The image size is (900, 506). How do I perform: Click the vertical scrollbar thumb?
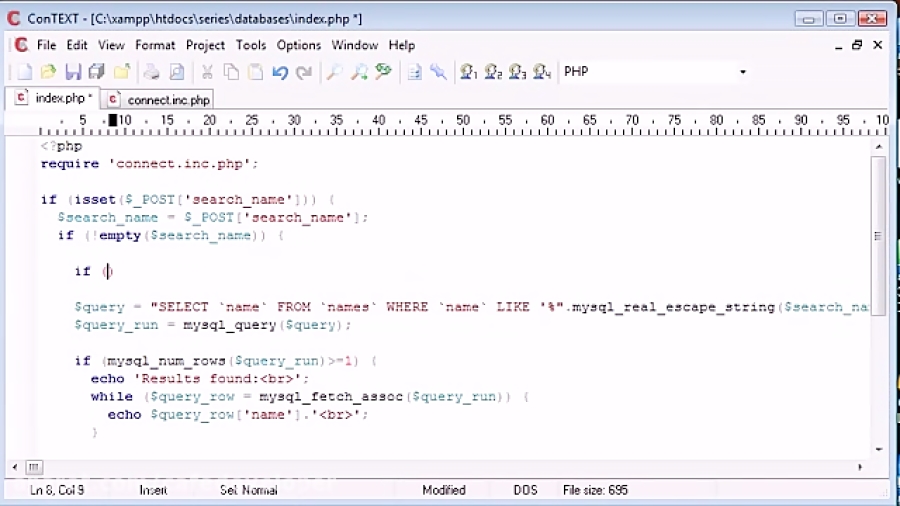[x=878, y=236]
